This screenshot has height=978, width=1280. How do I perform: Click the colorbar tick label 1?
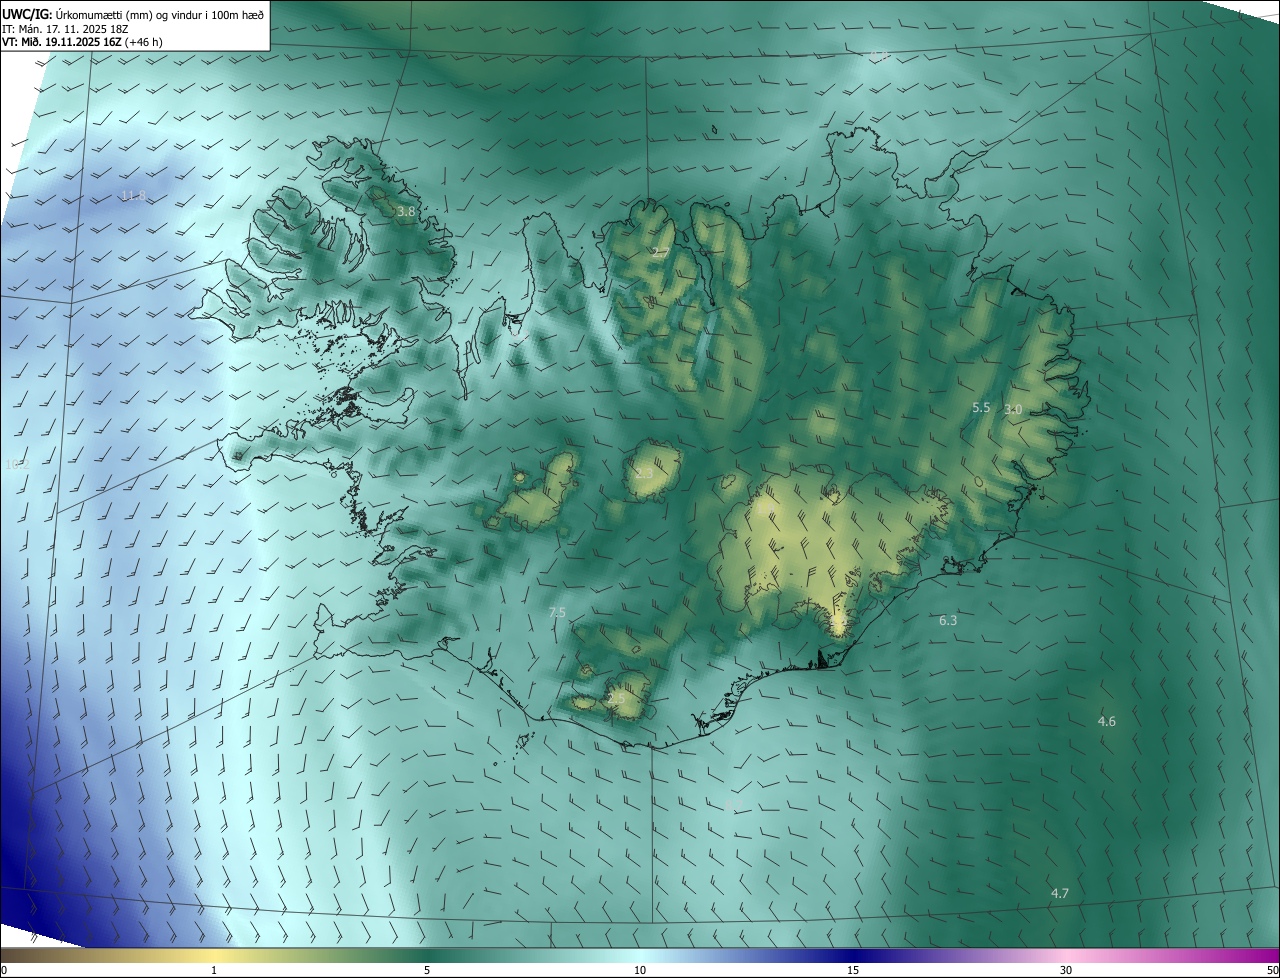(214, 970)
